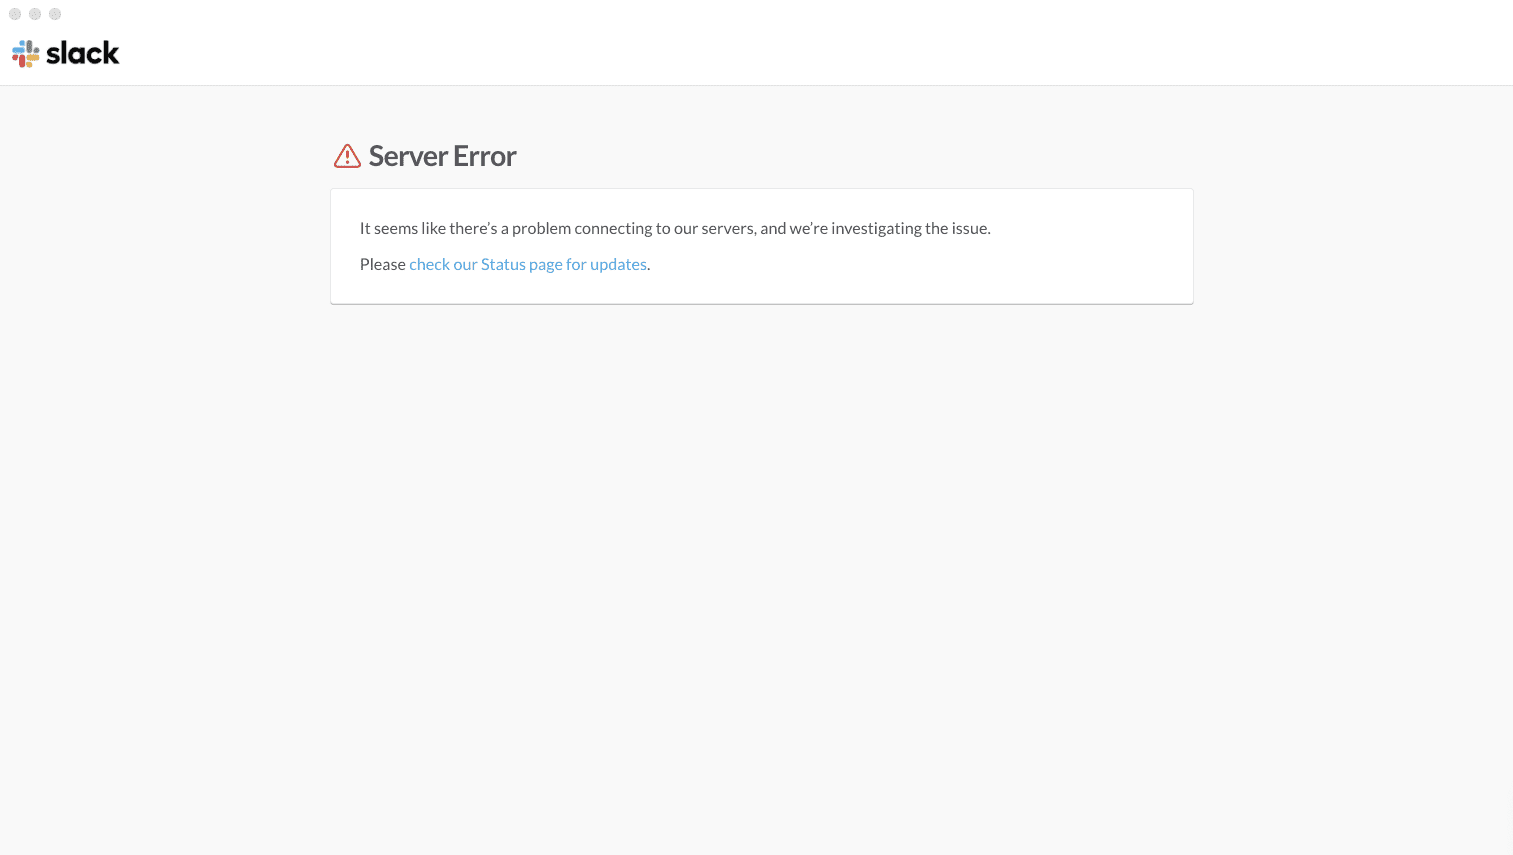
Task: Click the text about problem connecting to servers
Action: (675, 228)
